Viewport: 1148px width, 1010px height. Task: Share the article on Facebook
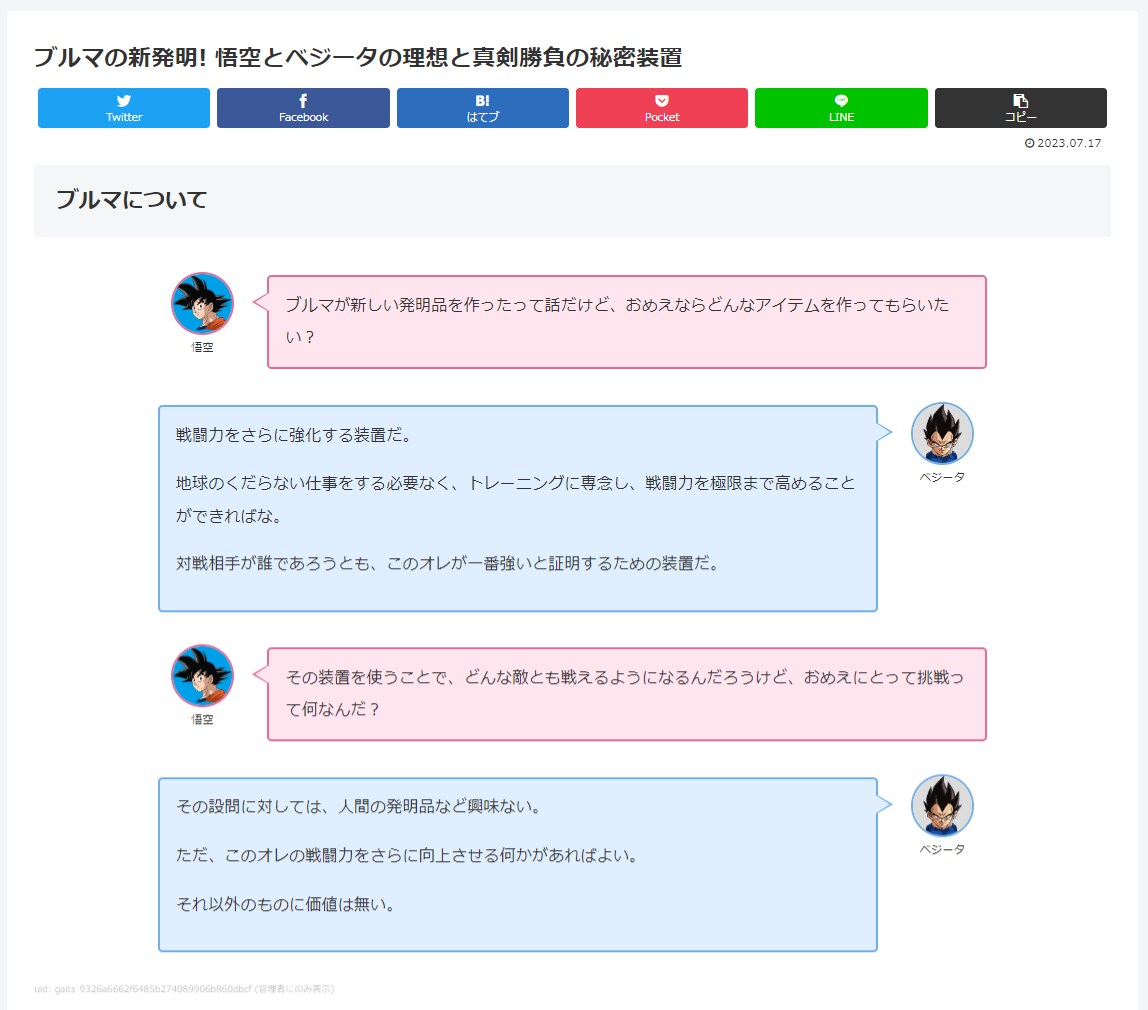tap(303, 108)
